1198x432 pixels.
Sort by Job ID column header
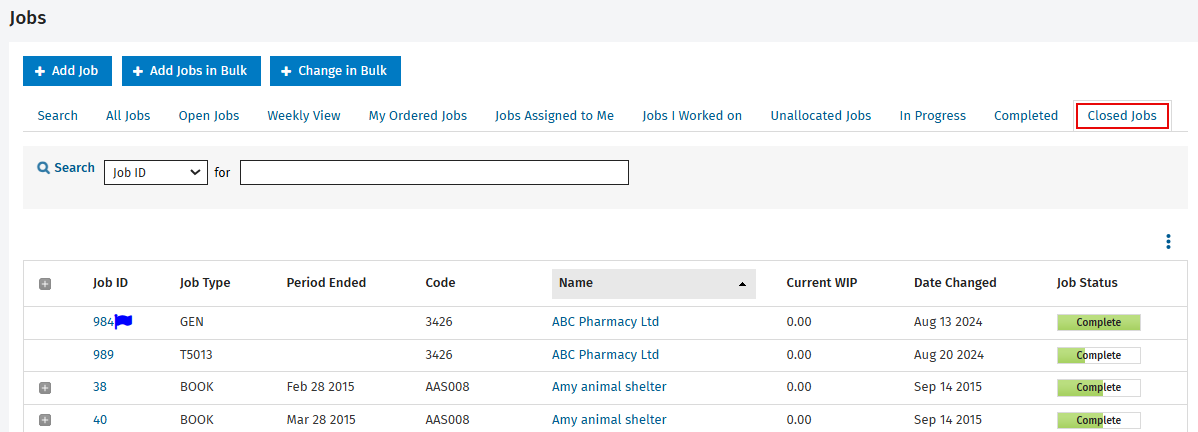pyautogui.click(x=111, y=283)
